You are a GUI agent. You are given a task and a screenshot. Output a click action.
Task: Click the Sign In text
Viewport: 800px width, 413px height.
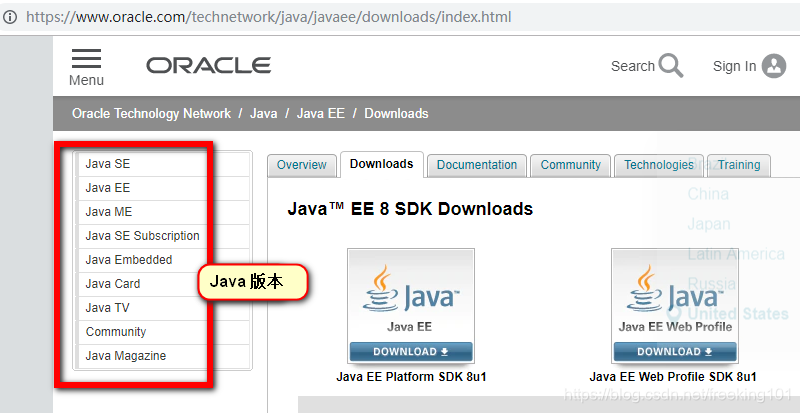[x=734, y=66]
